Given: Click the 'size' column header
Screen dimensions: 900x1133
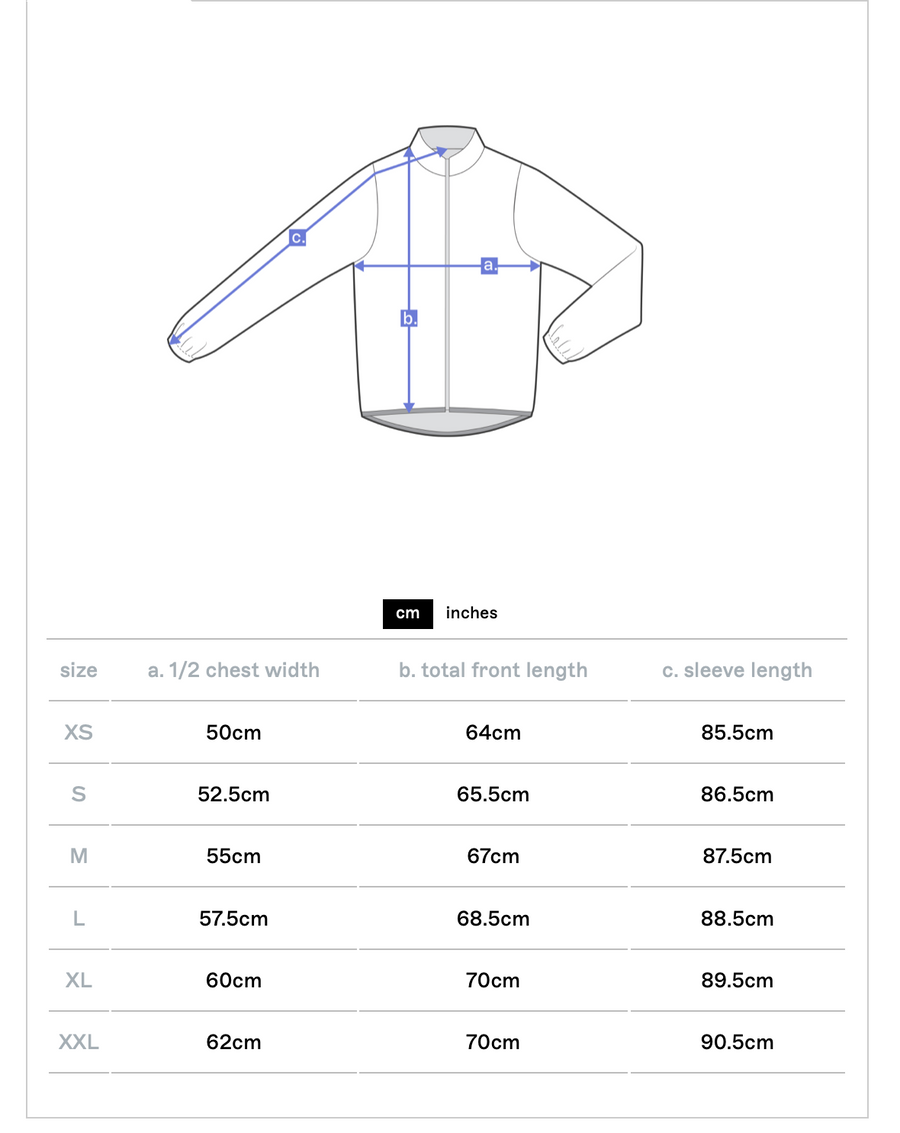Looking at the screenshot, I should tap(79, 670).
